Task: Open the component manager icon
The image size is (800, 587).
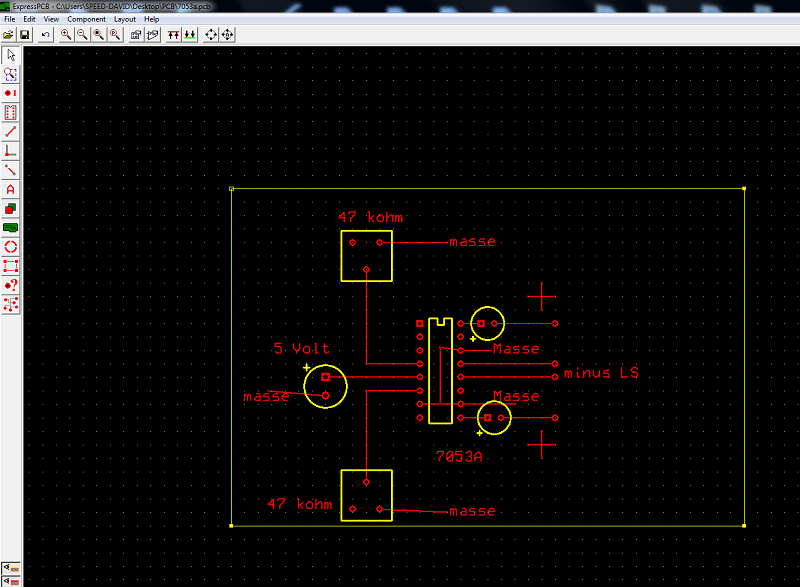Action: point(152,35)
